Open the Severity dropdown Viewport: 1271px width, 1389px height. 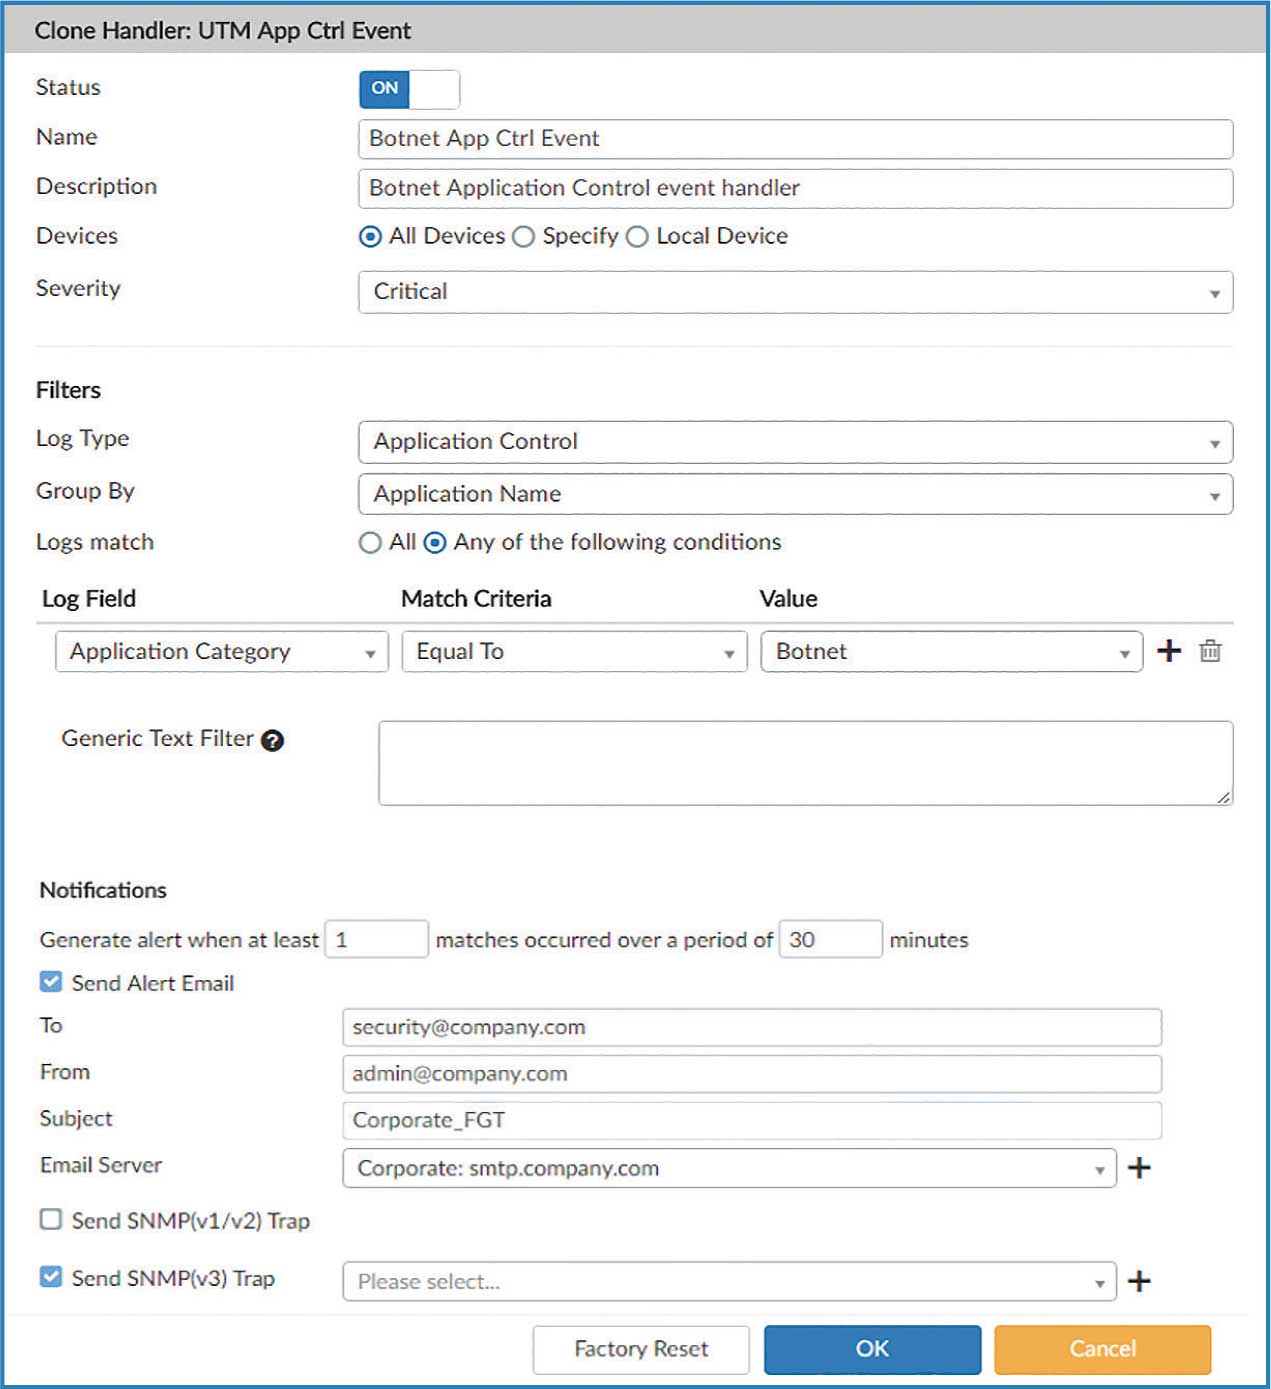click(795, 292)
